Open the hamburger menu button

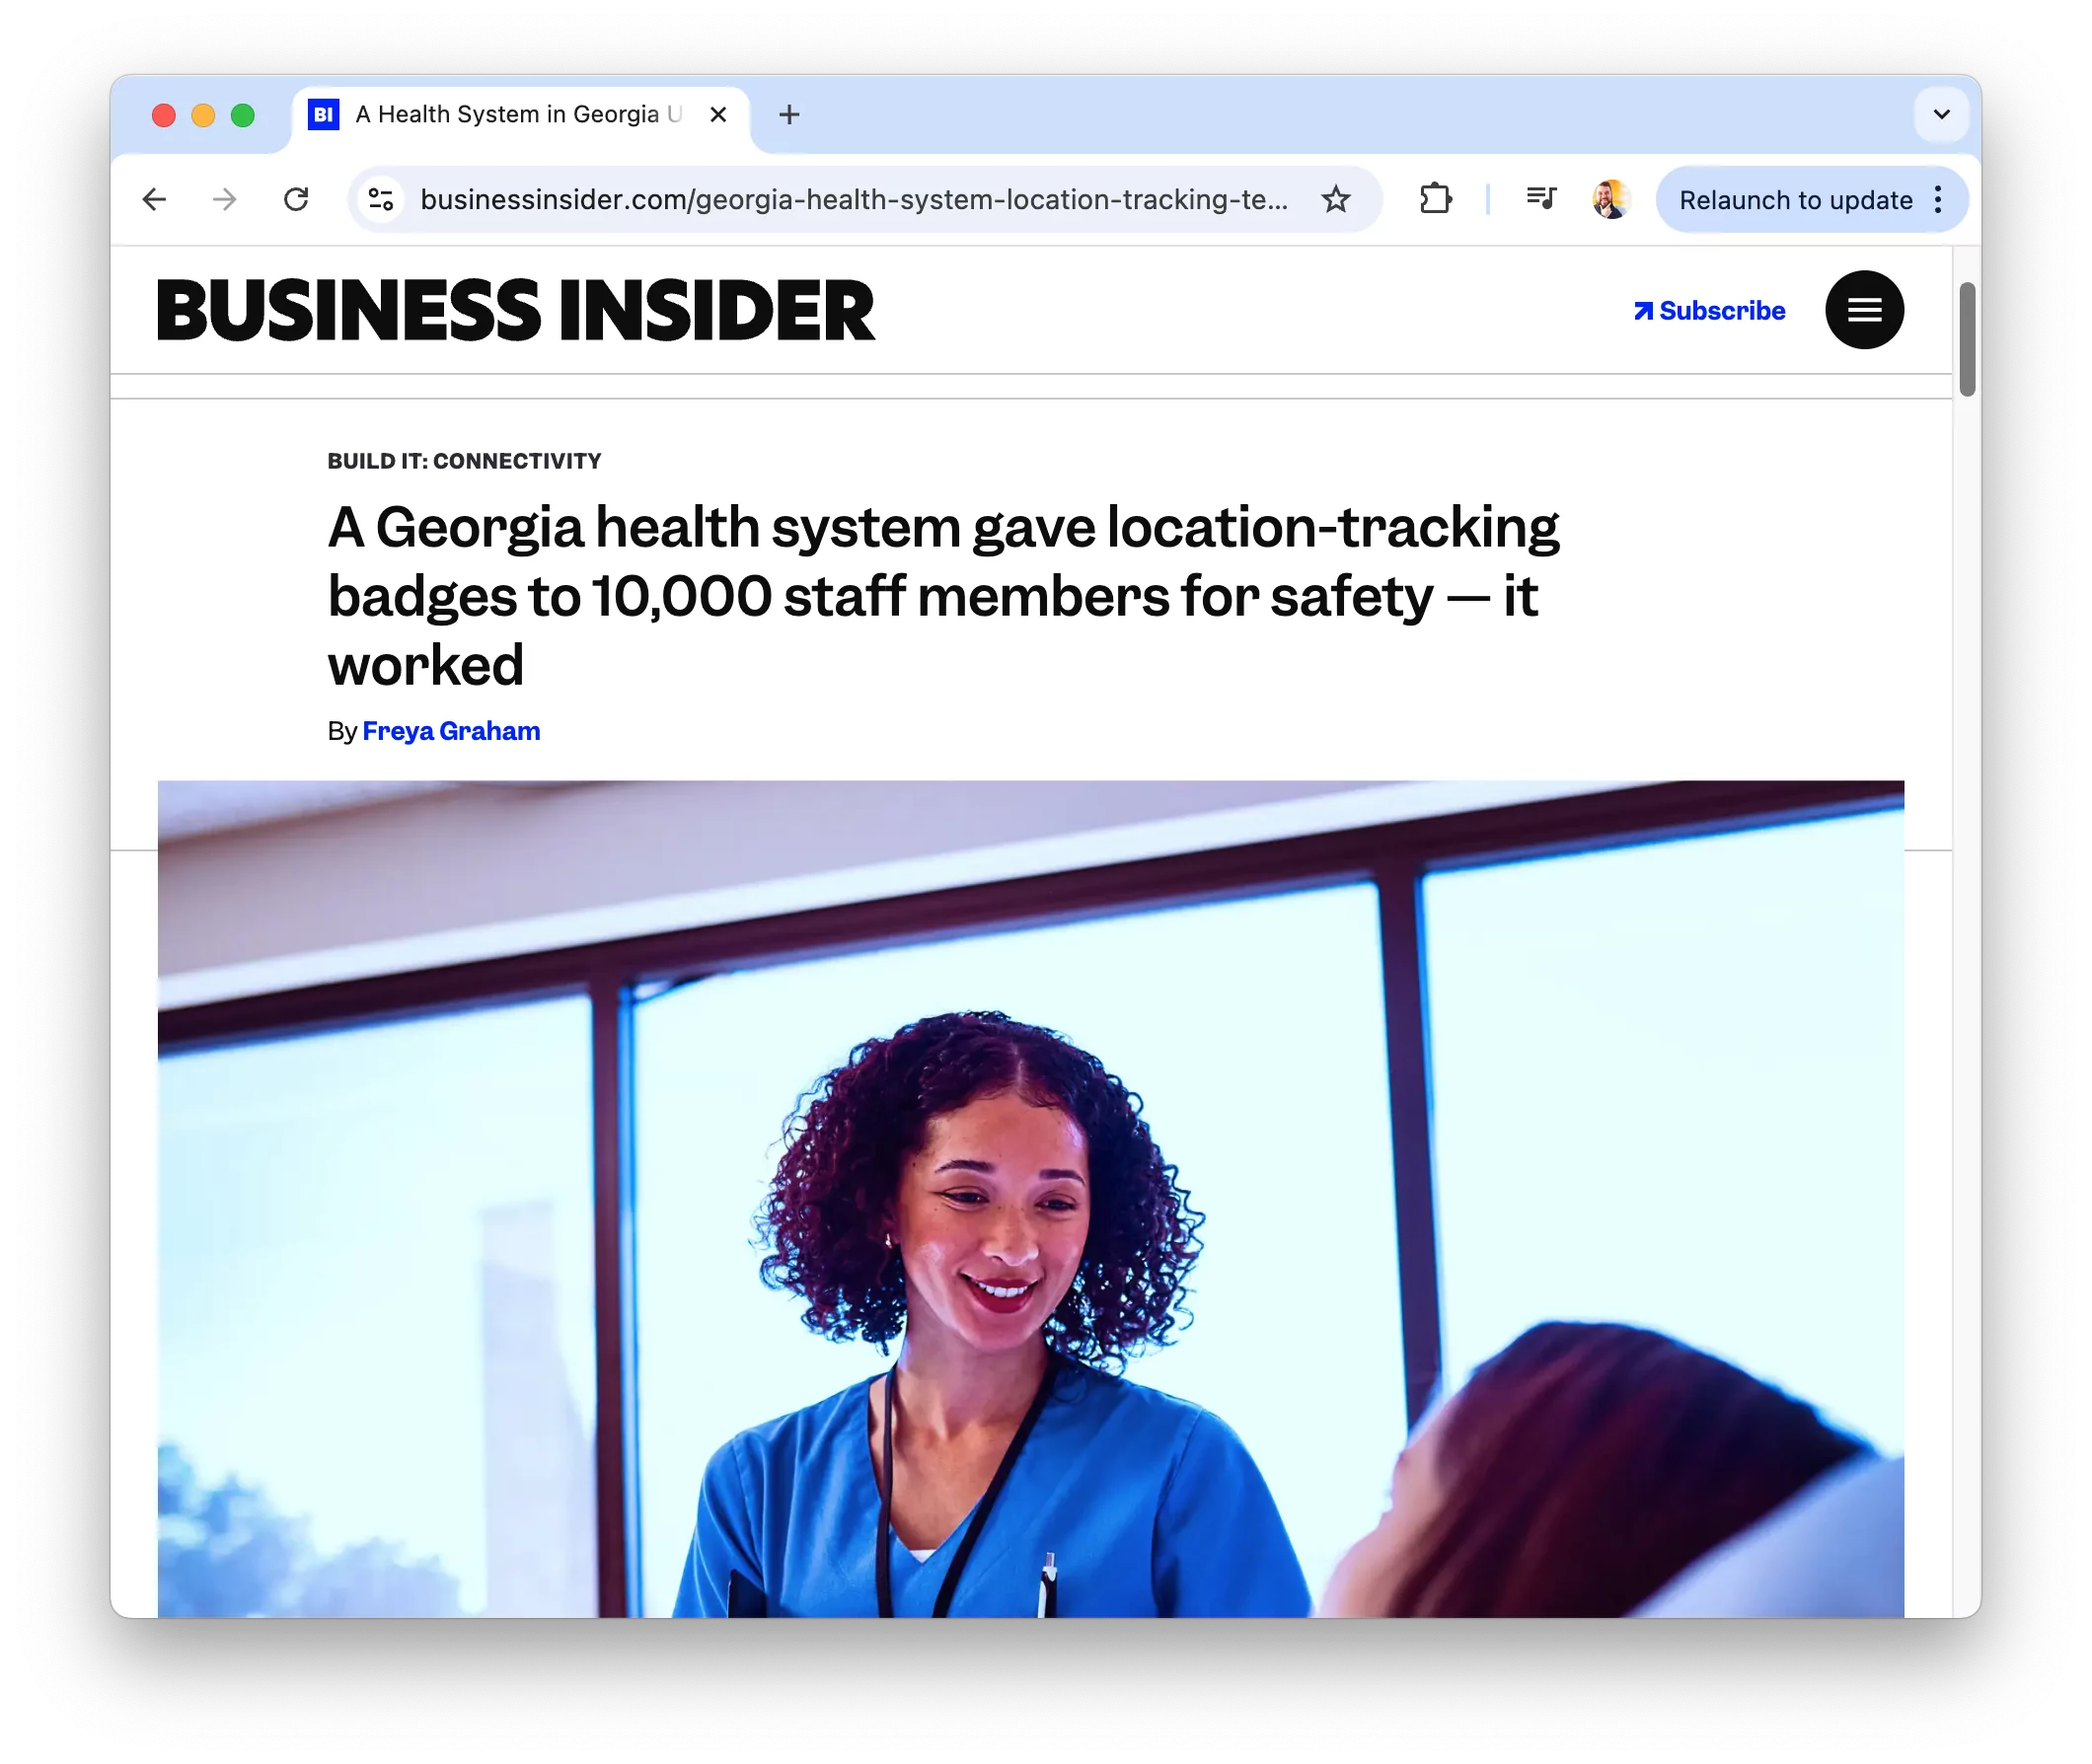point(1864,310)
